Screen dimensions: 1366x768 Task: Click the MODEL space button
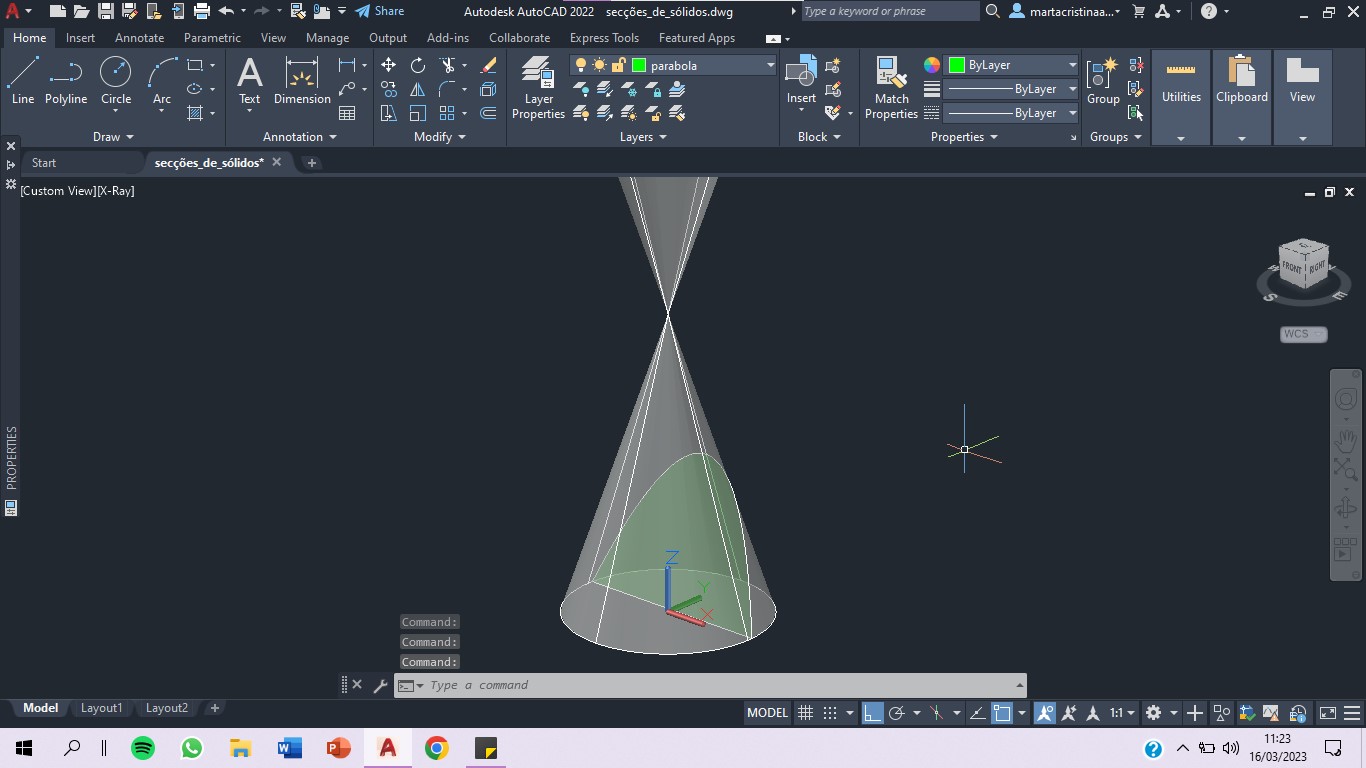pyautogui.click(x=768, y=713)
